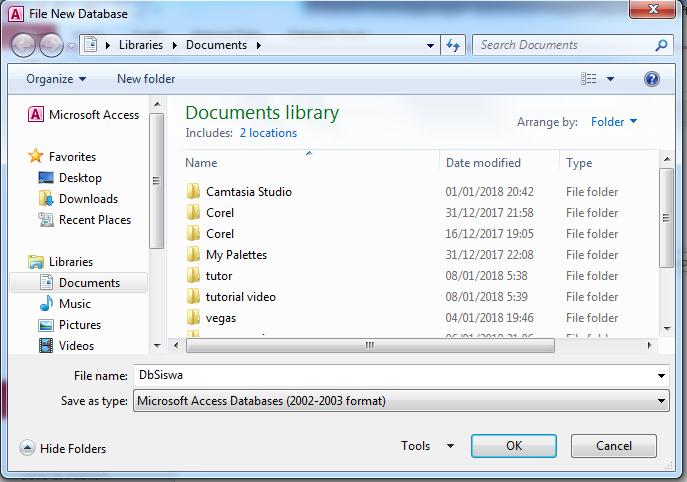This screenshot has height=482, width=687.
Task: Open the File name dropdown arrow
Action: [661, 376]
